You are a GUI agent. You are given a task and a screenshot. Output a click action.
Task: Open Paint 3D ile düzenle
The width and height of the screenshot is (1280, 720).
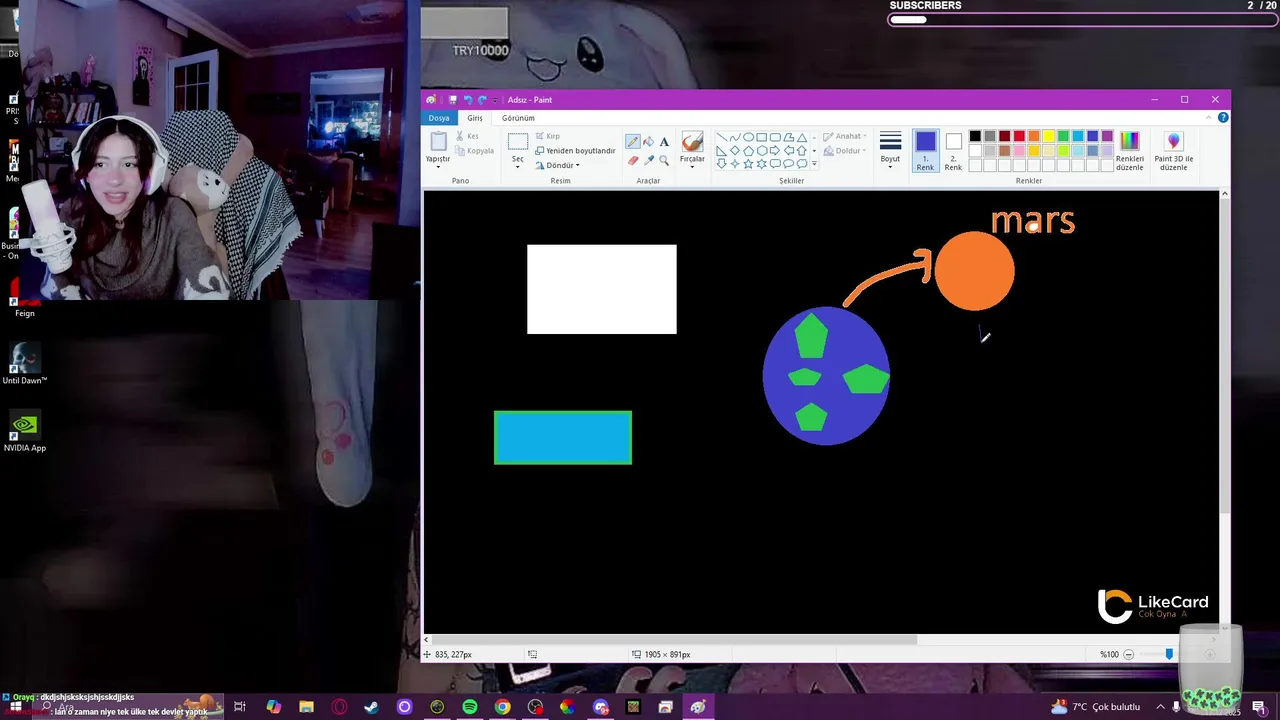tap(1173, 150)
